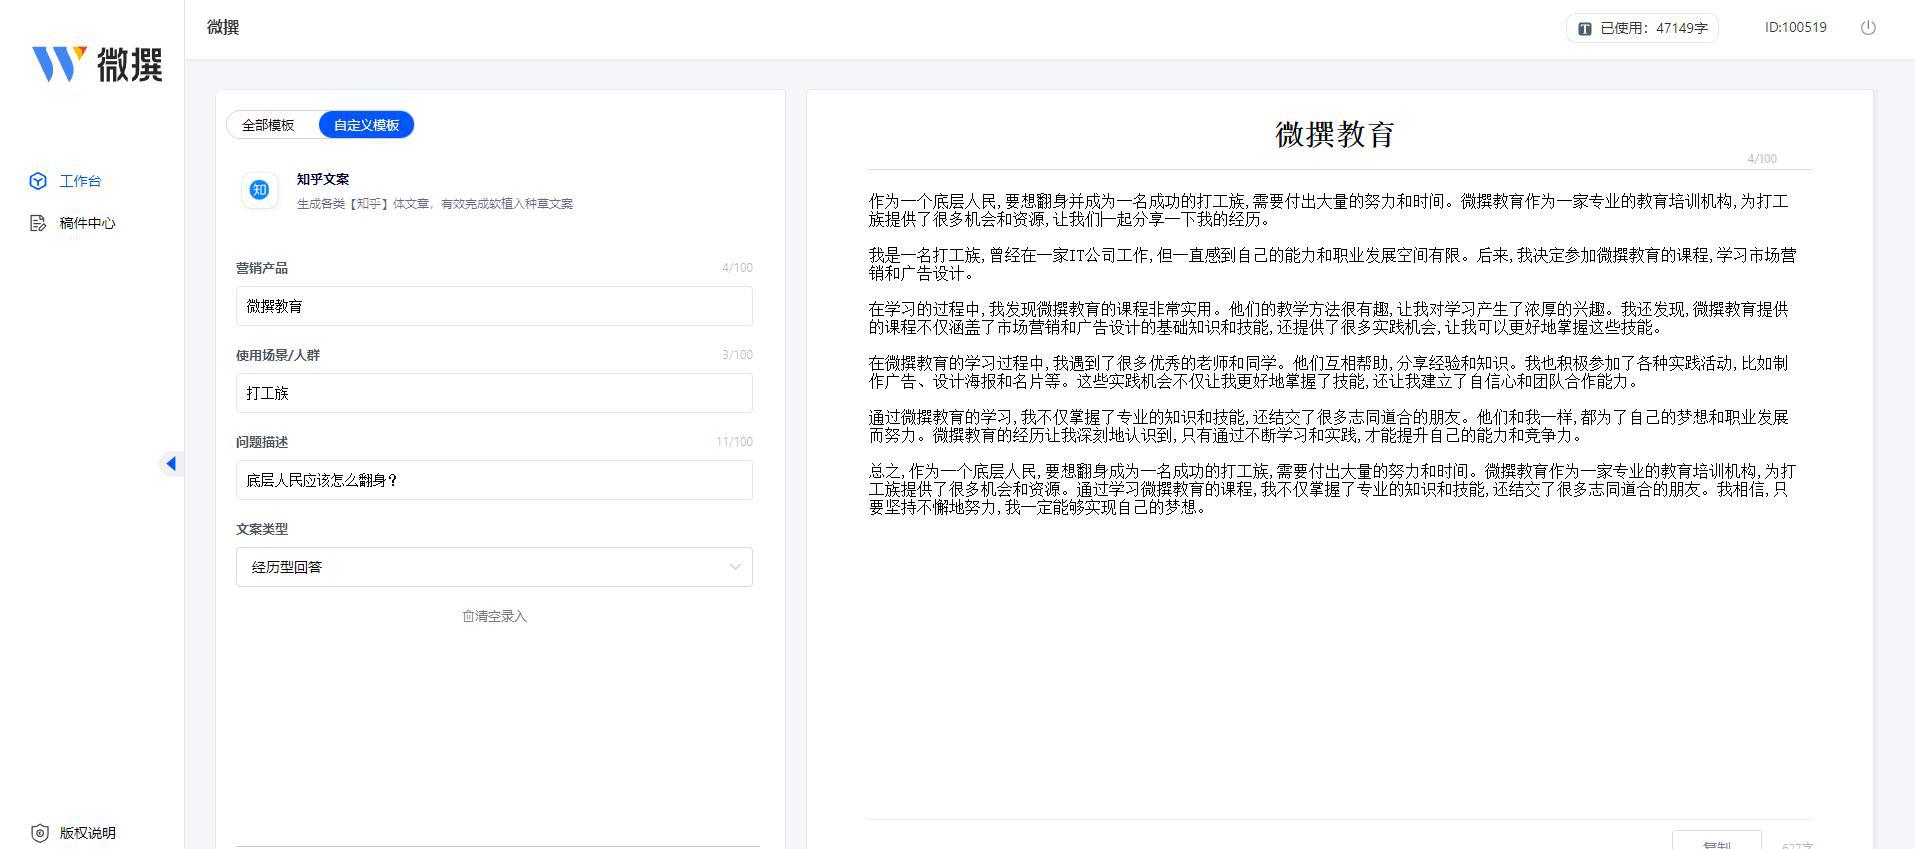Switch to the 自定义模板 tab
This screenshot has height=849, width=1915.
pos(366,125)
